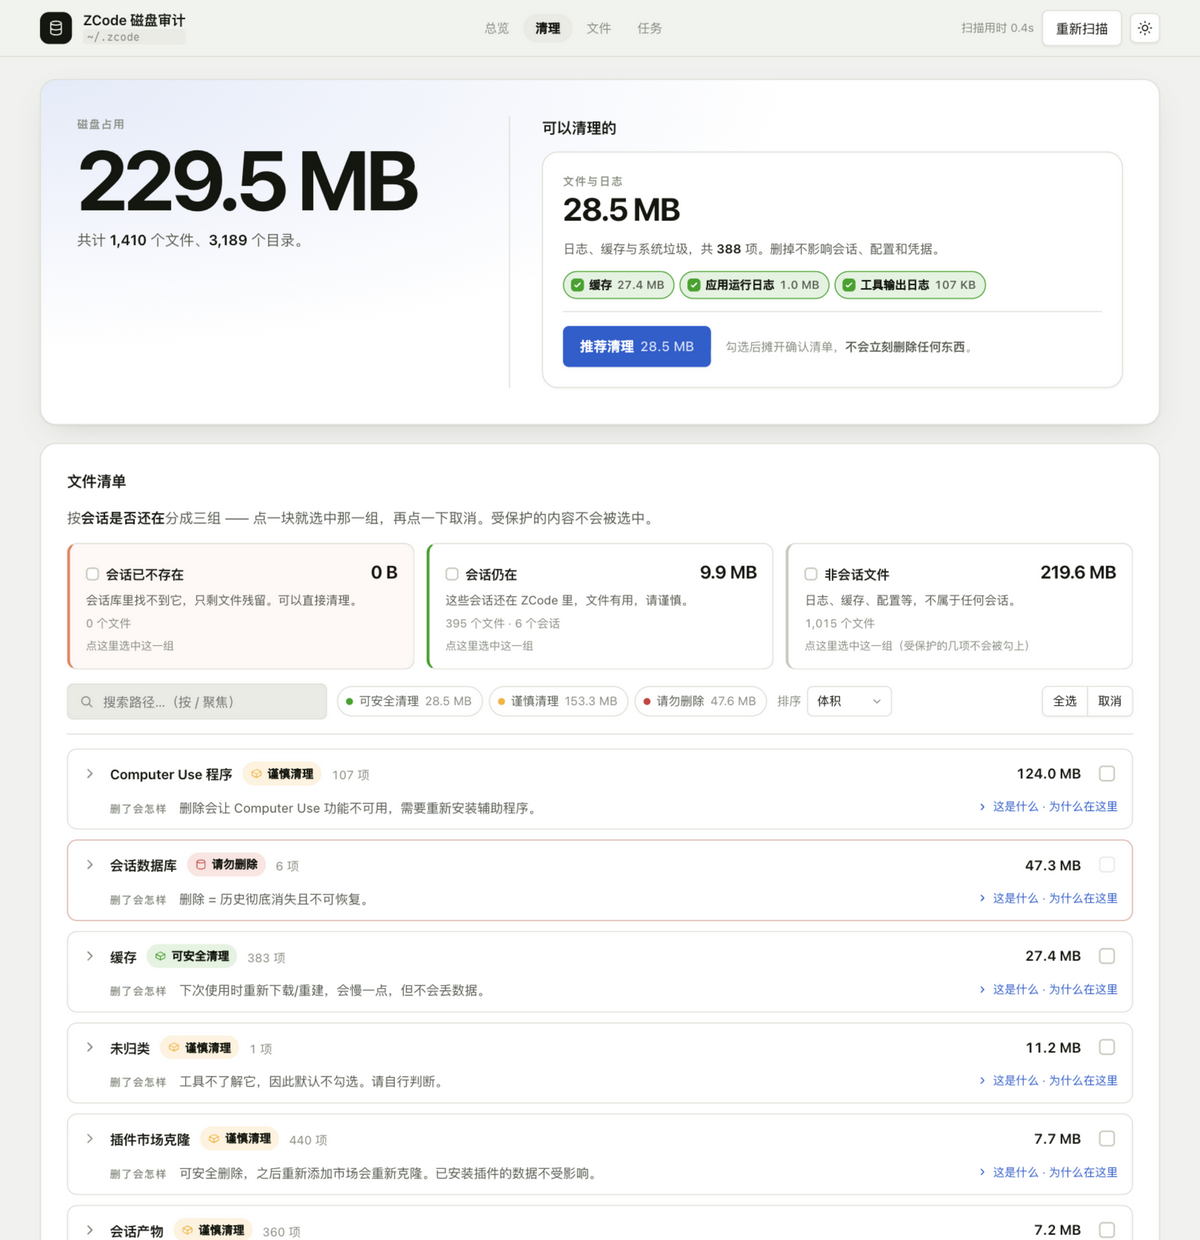Expand the Computer Use 程序 row
The height and width of the screenshot is (1240, 1200).
point(90,774)
